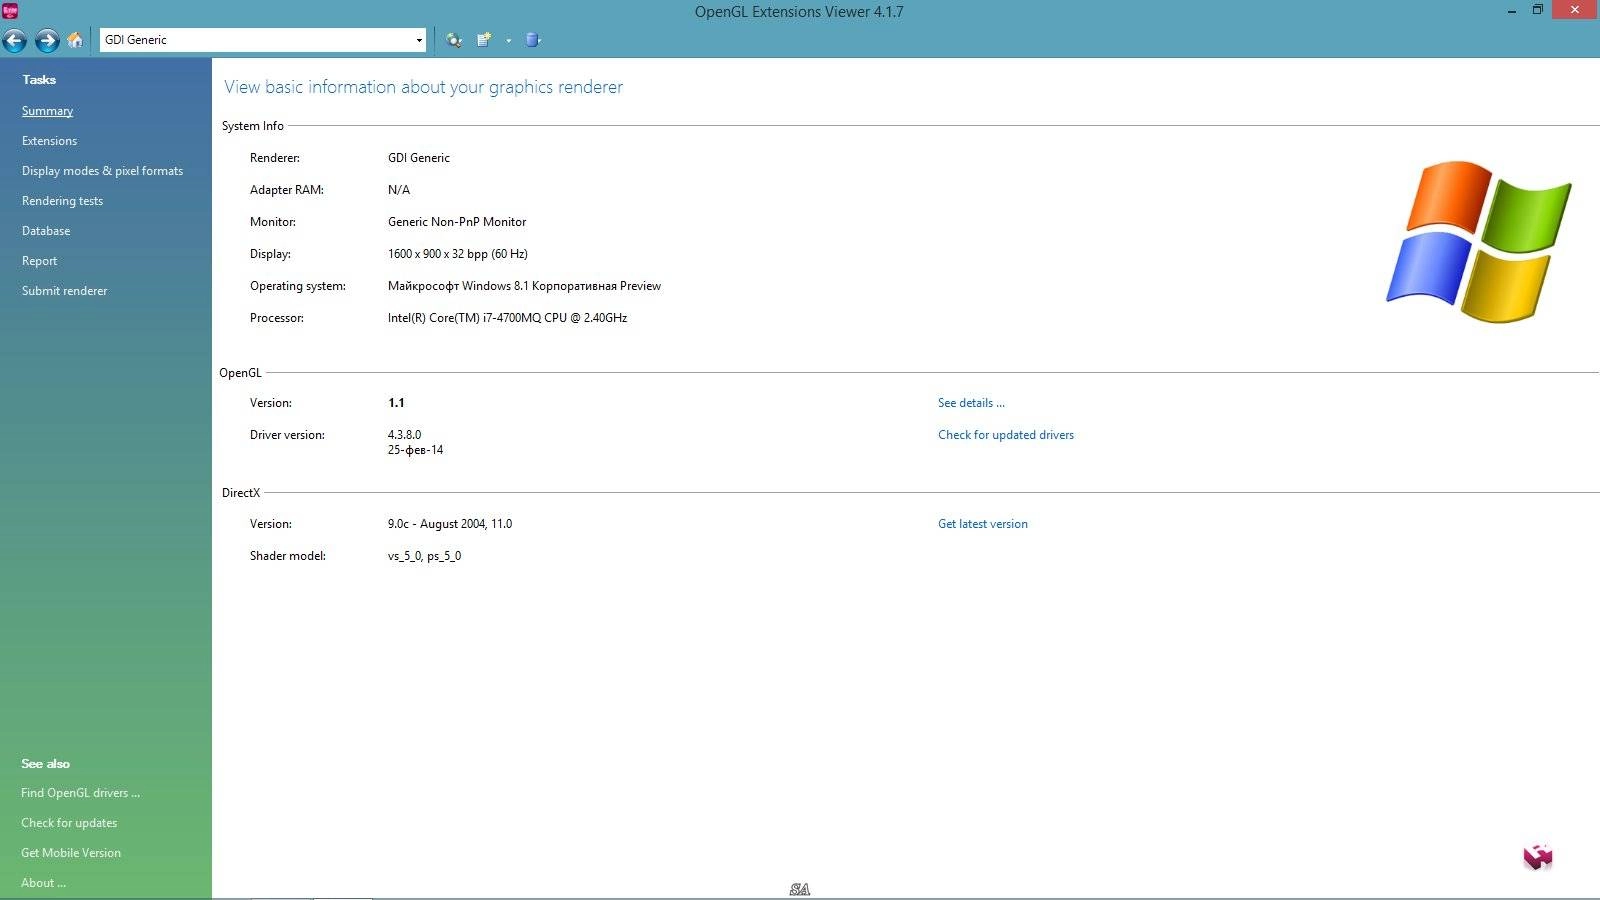Click Check for updates in sidebar
The image size is (1600, 900).
click(69, 823)
